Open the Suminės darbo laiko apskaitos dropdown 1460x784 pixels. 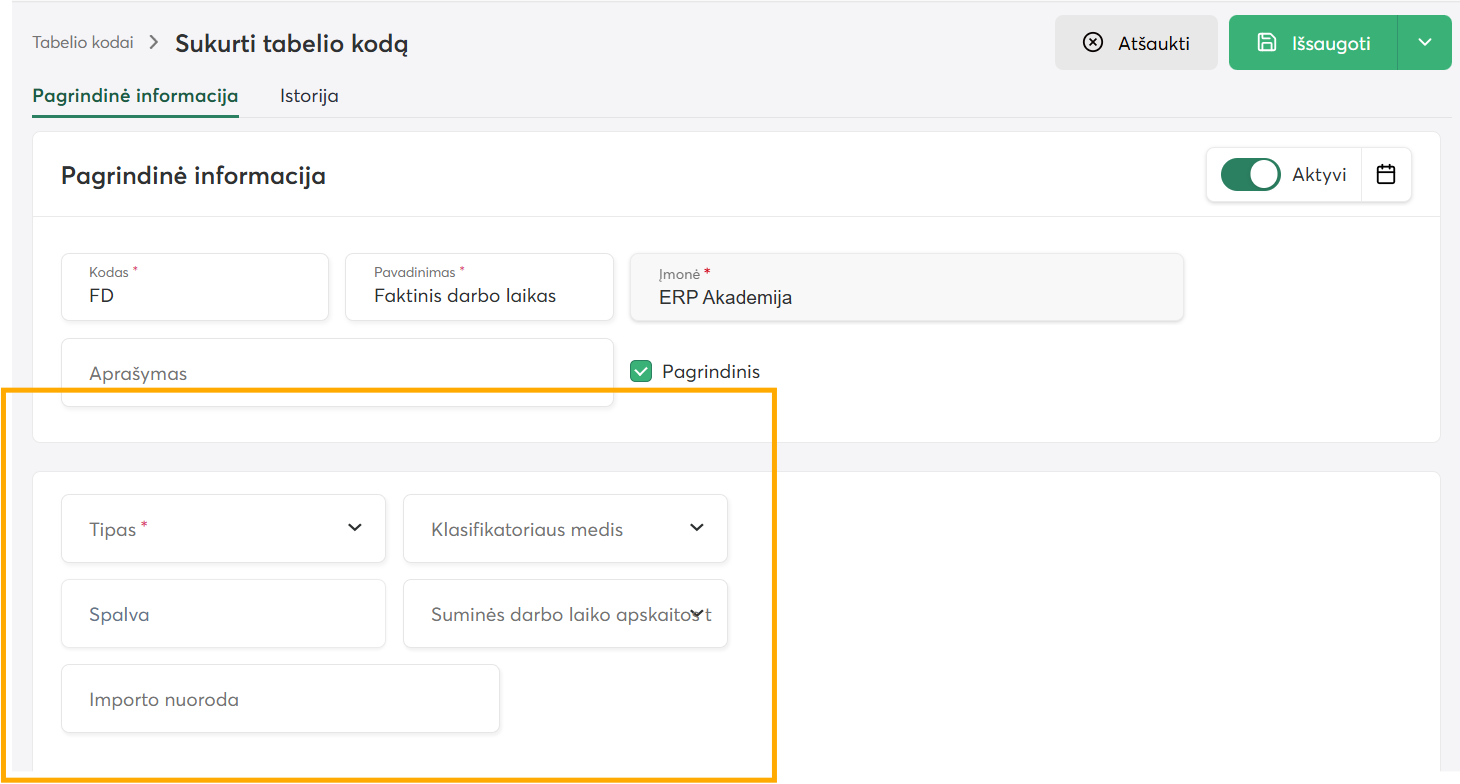tap(566, 613)
